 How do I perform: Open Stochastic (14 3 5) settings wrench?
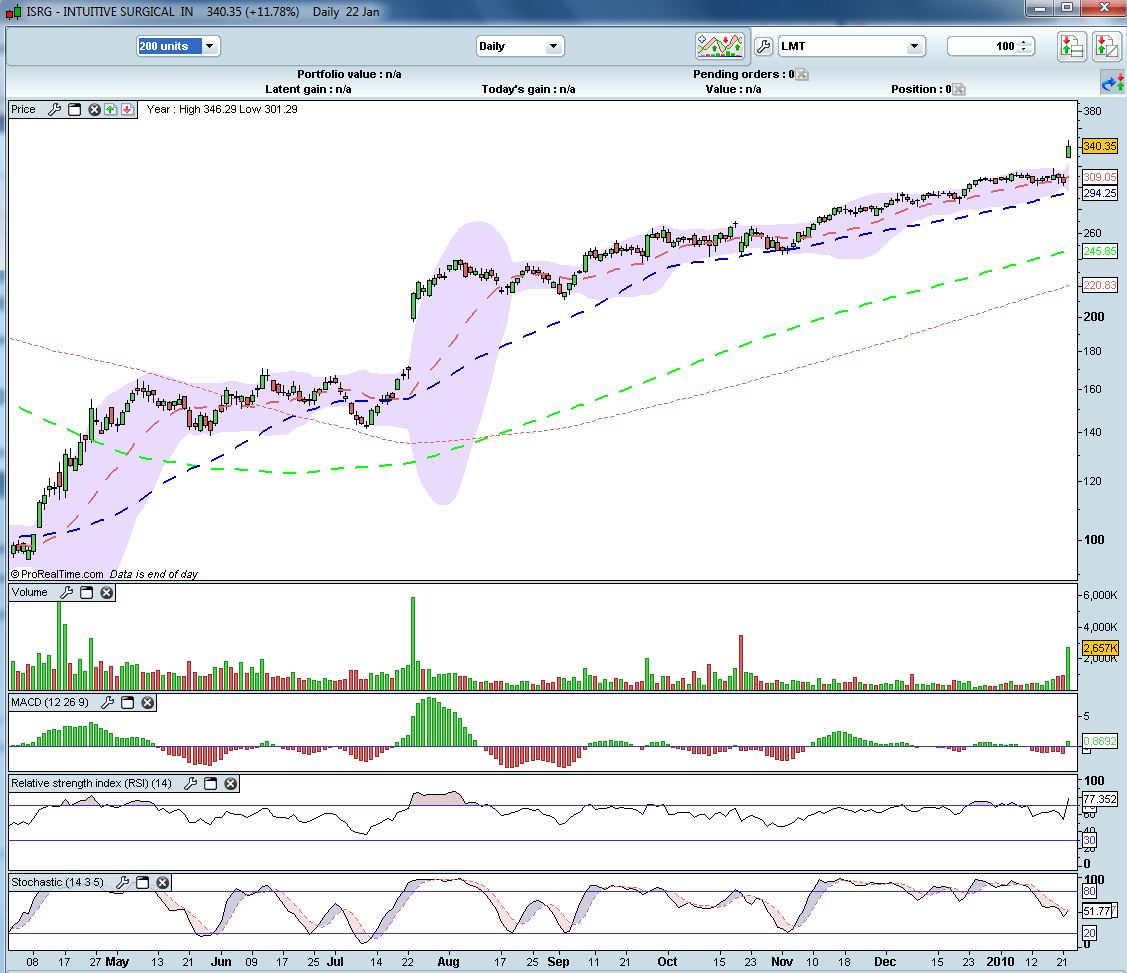point(123,882)
